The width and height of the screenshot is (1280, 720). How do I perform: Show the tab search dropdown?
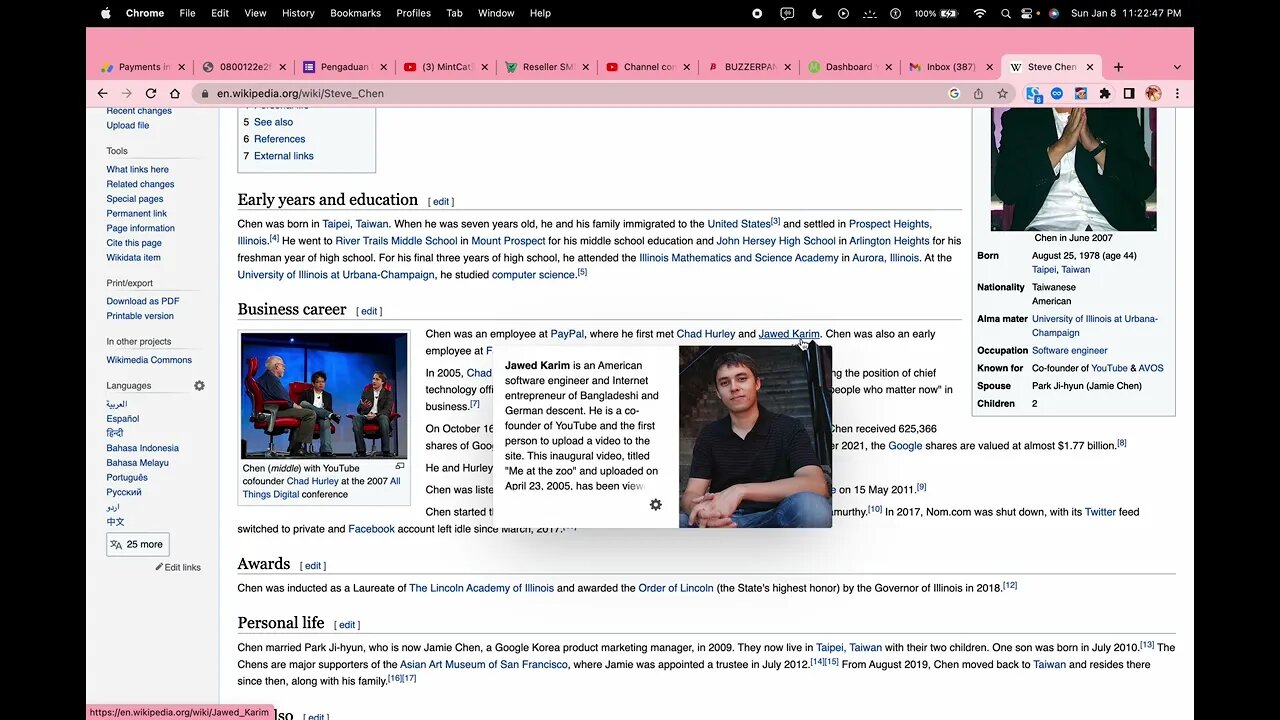1177,67
